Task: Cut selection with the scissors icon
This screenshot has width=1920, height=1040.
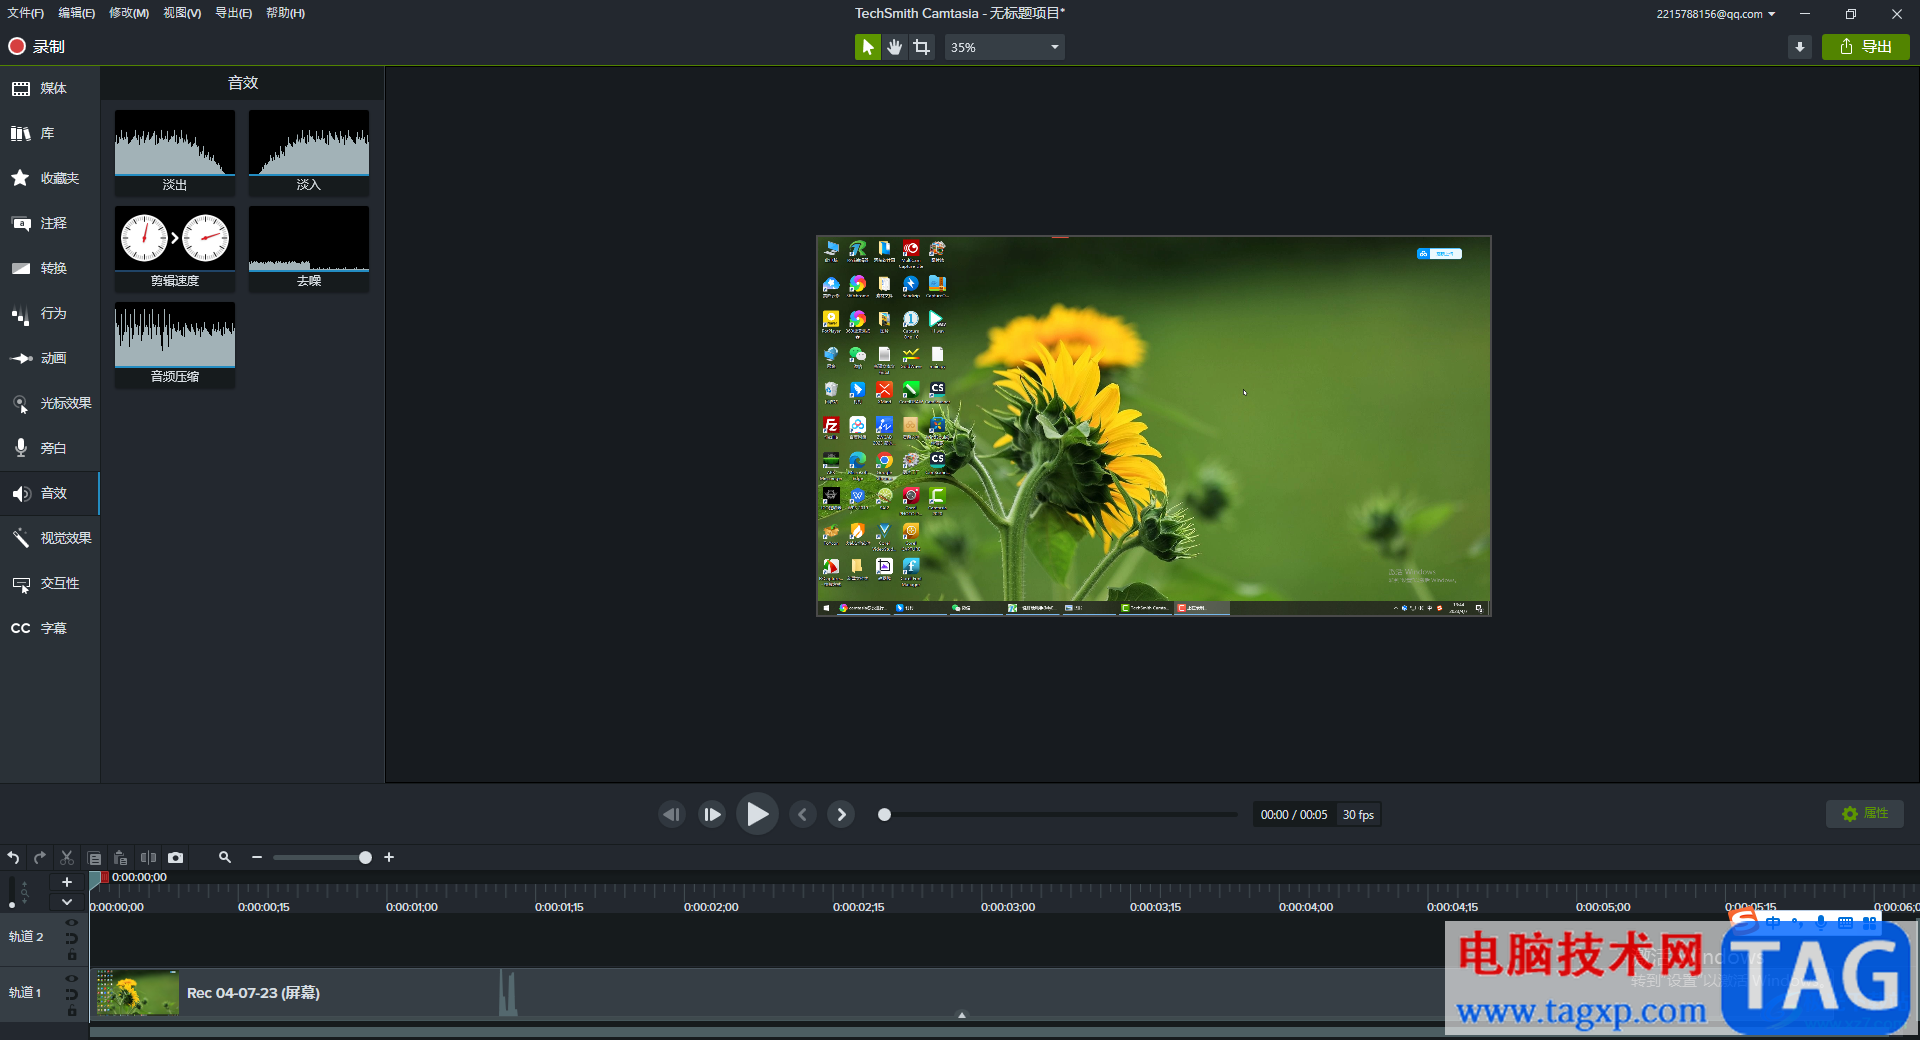Action: [x=67, y=857]
